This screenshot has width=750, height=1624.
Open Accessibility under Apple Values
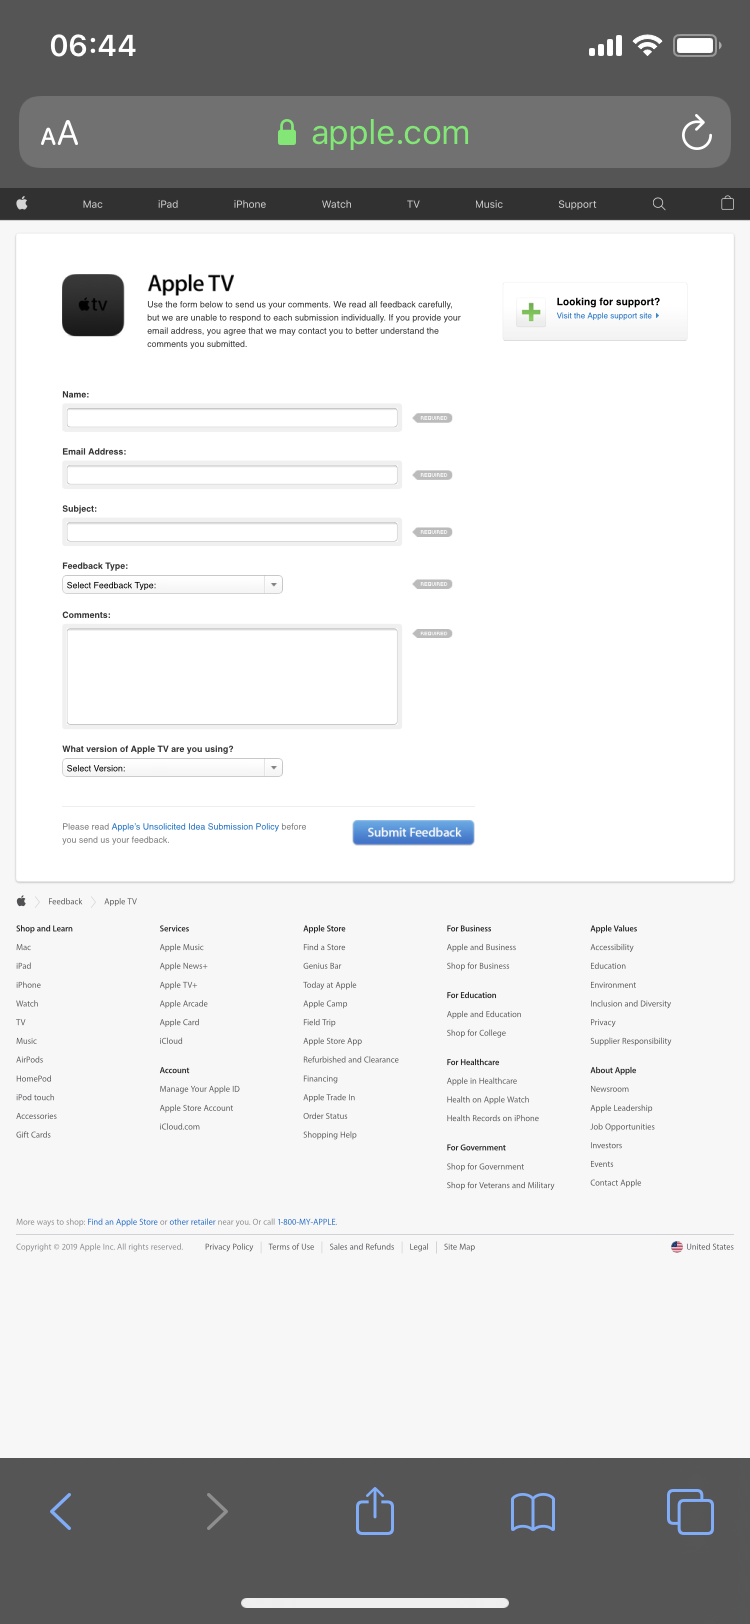pyautogui.click(x=612, y=948)
